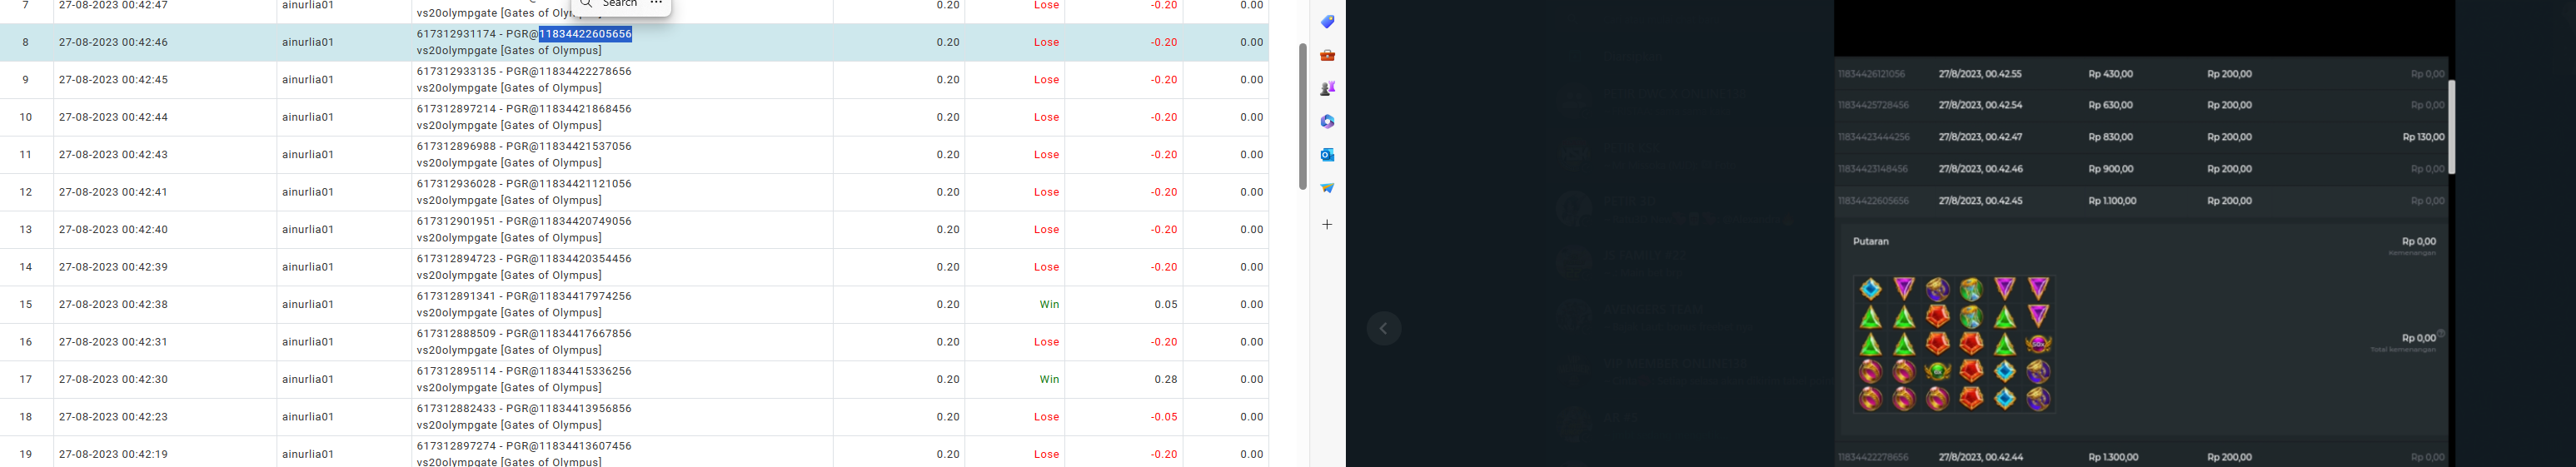This screenshot has width=2576, height=467.
Task: Click the Win status in row 17
Action: [1049, 379]
